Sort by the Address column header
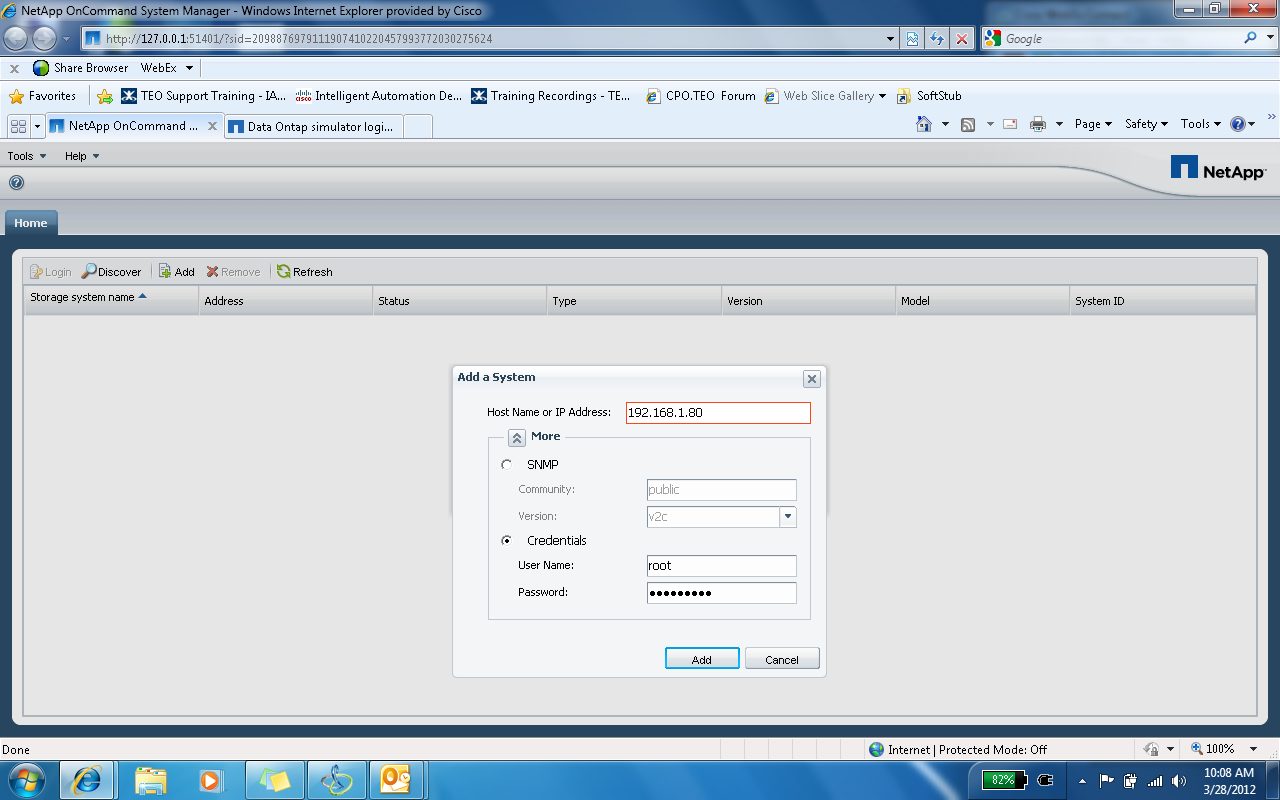This screenshot has width=1280, height=800. coord(286,301)
